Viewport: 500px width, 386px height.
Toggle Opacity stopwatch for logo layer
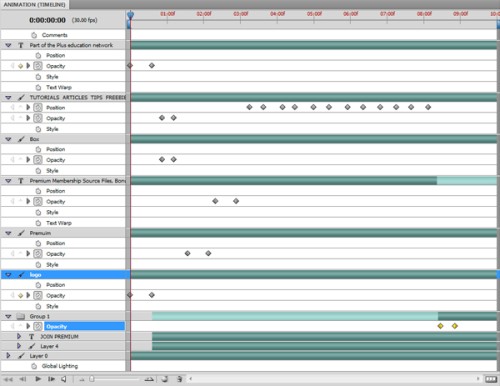click(x=38, y=295)
